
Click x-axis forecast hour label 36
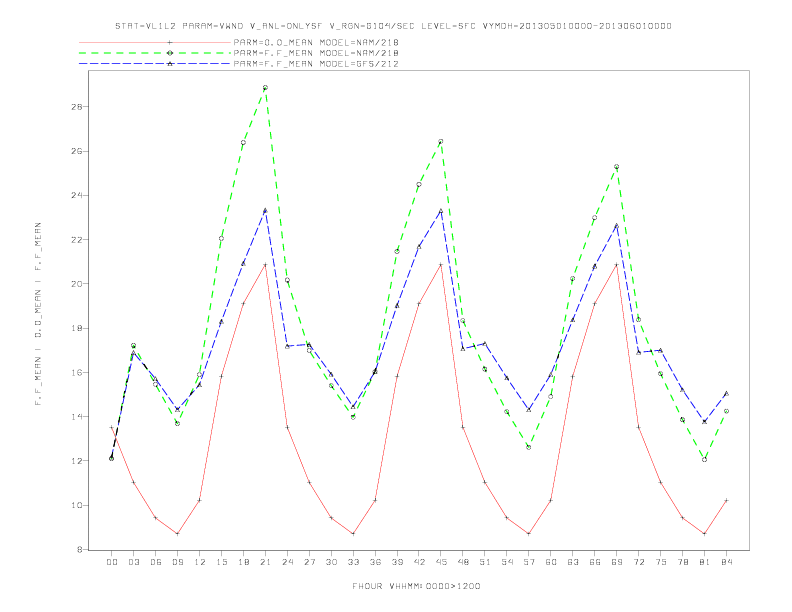pos(375,562)
